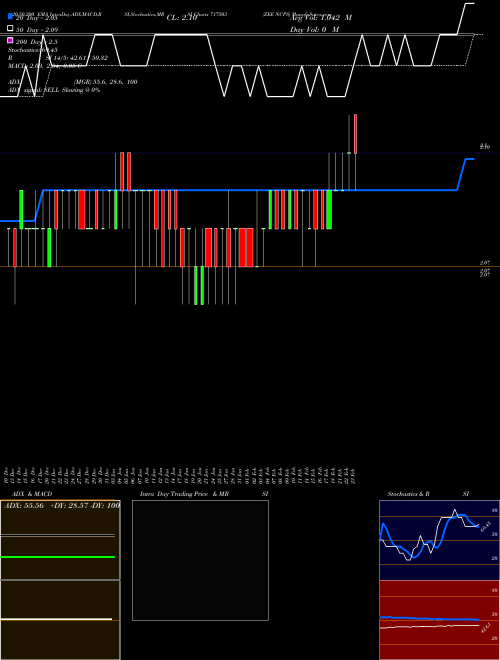The height and width of the screenshot is (660, 500).
Task: Click the 2.10 price axis label
Action: tap(485, 146)
